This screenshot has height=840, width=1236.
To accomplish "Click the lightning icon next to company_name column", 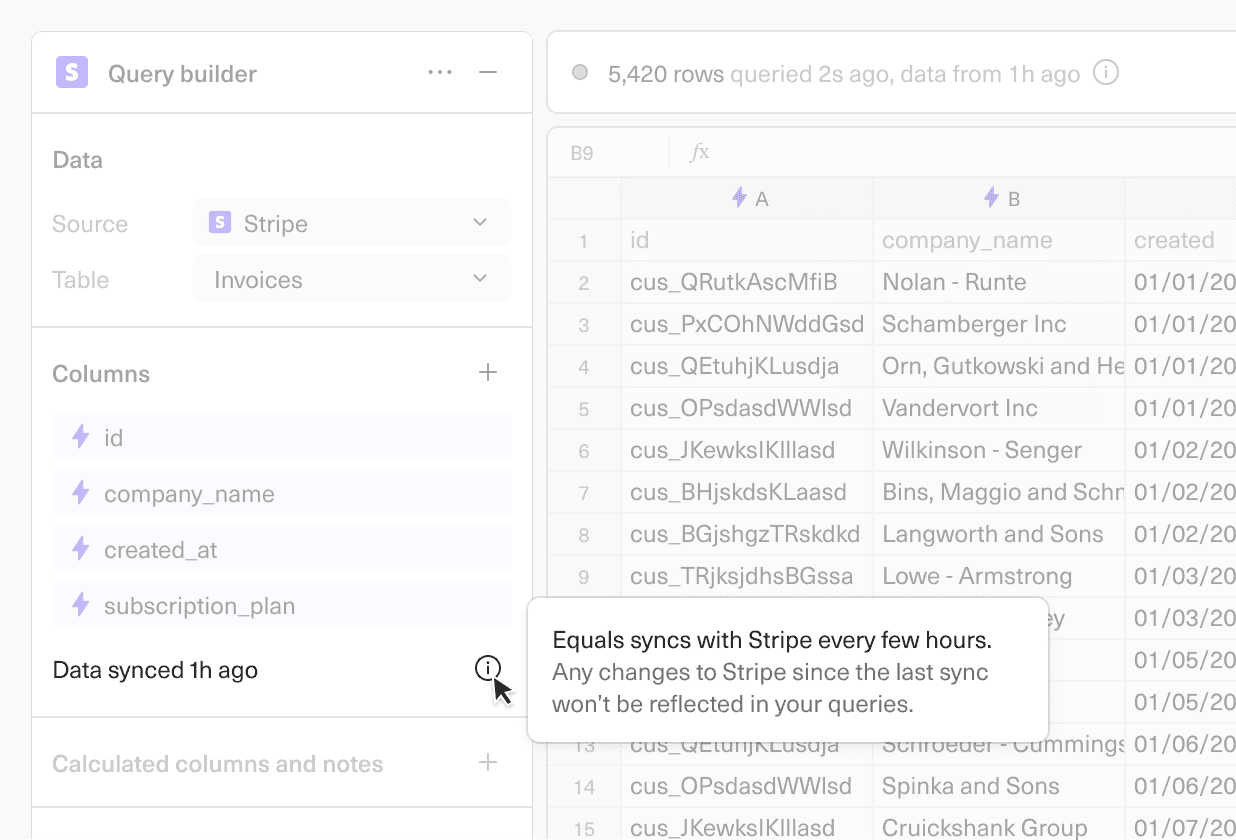I will pyautogui.click(x=81, y=493).
